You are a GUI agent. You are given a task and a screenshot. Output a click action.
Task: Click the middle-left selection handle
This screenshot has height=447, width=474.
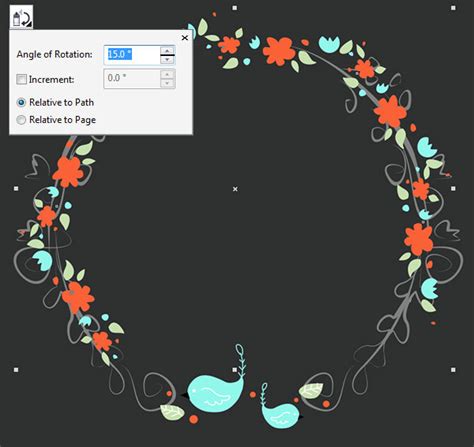pos(16,189)
